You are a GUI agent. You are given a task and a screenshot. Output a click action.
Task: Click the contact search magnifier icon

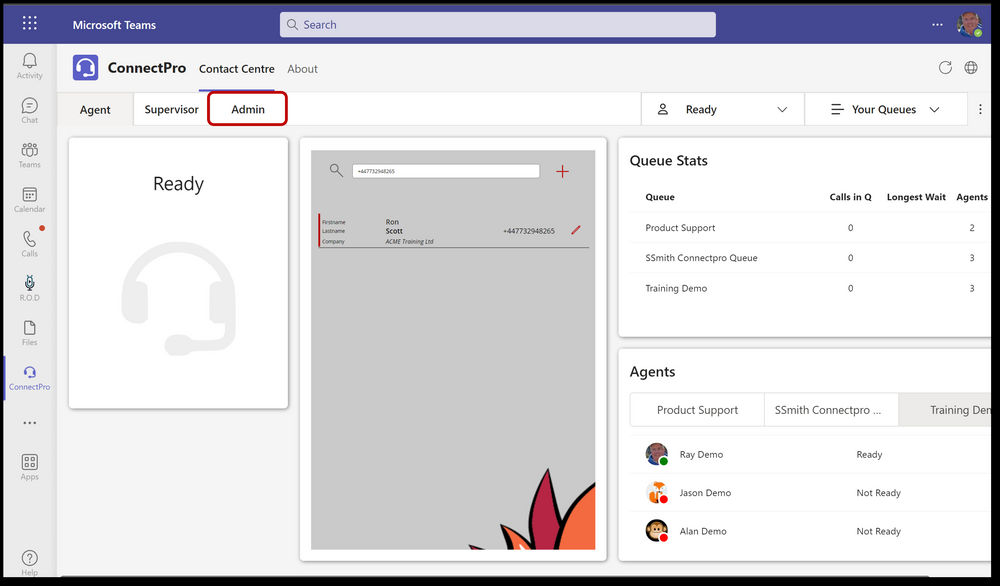coord(336,170)
